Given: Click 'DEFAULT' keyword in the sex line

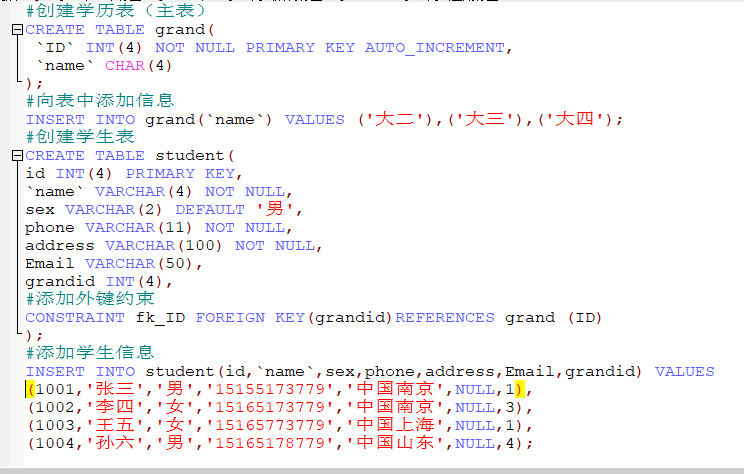Looking at the screenshot, I should point(210,210).
